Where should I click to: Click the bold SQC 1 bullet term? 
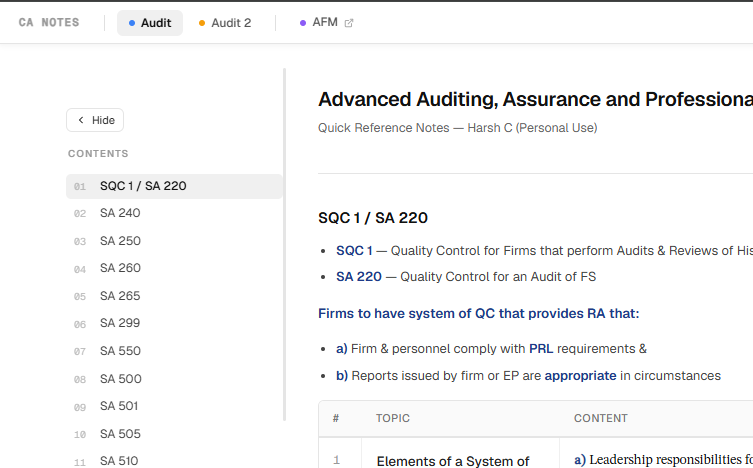354,251
